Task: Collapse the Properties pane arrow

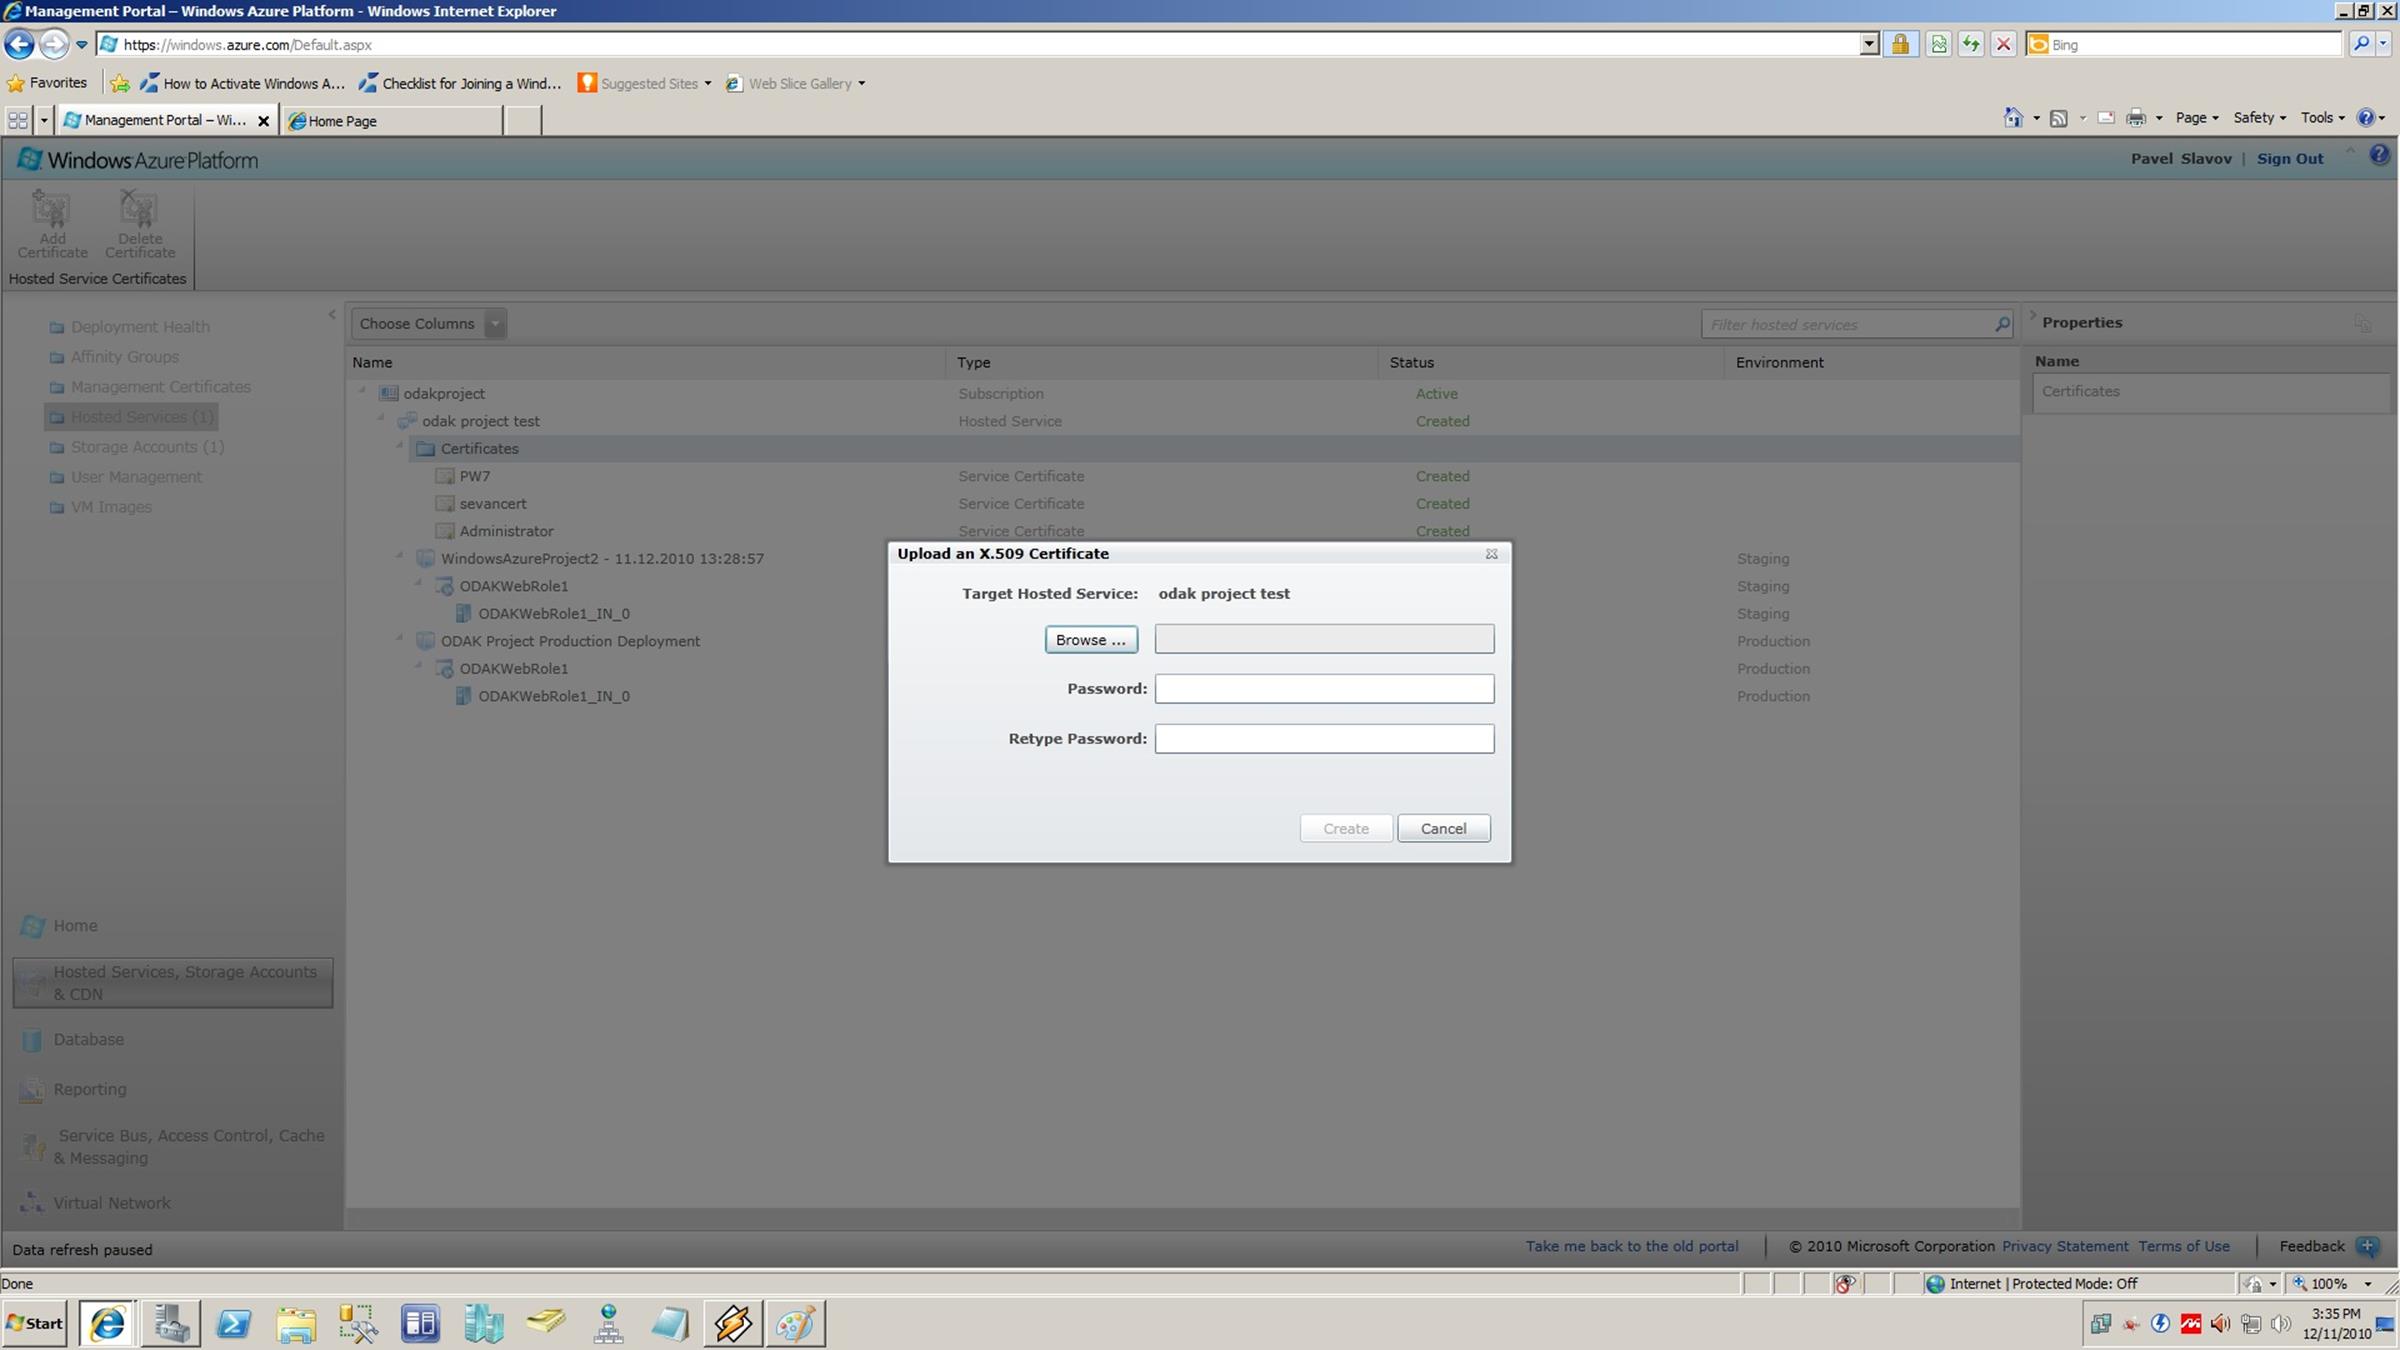Action: click(x=2032, y=315)
